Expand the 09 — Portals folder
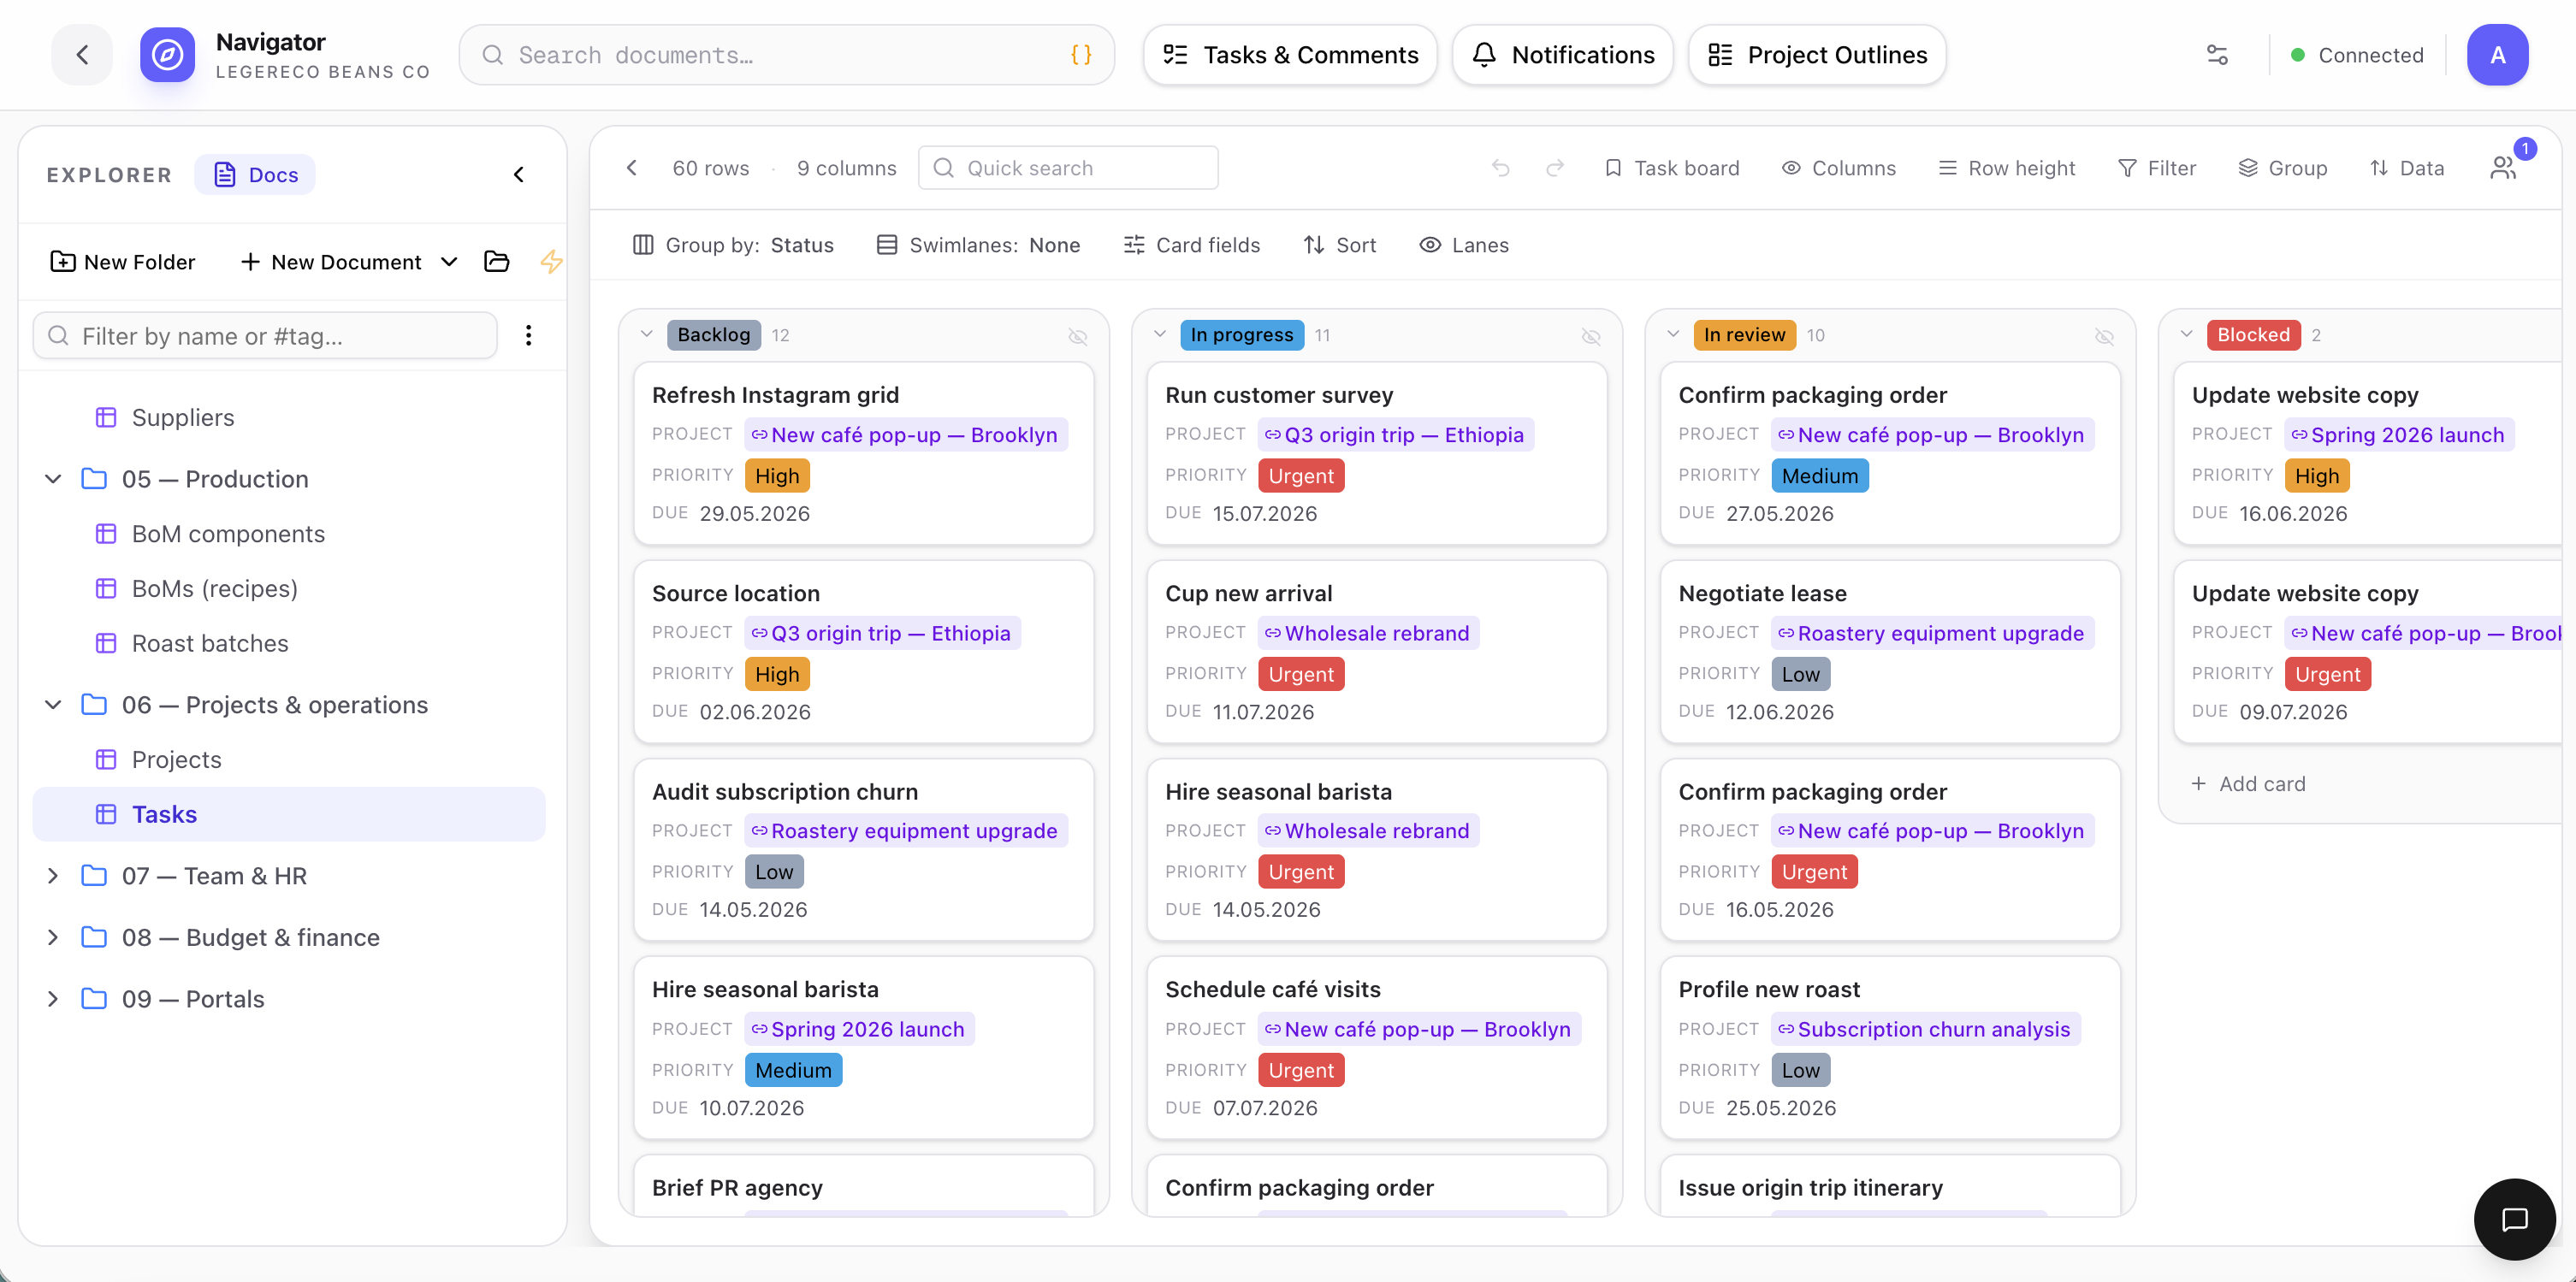The image size is (2576, 1282). [53, 999]
